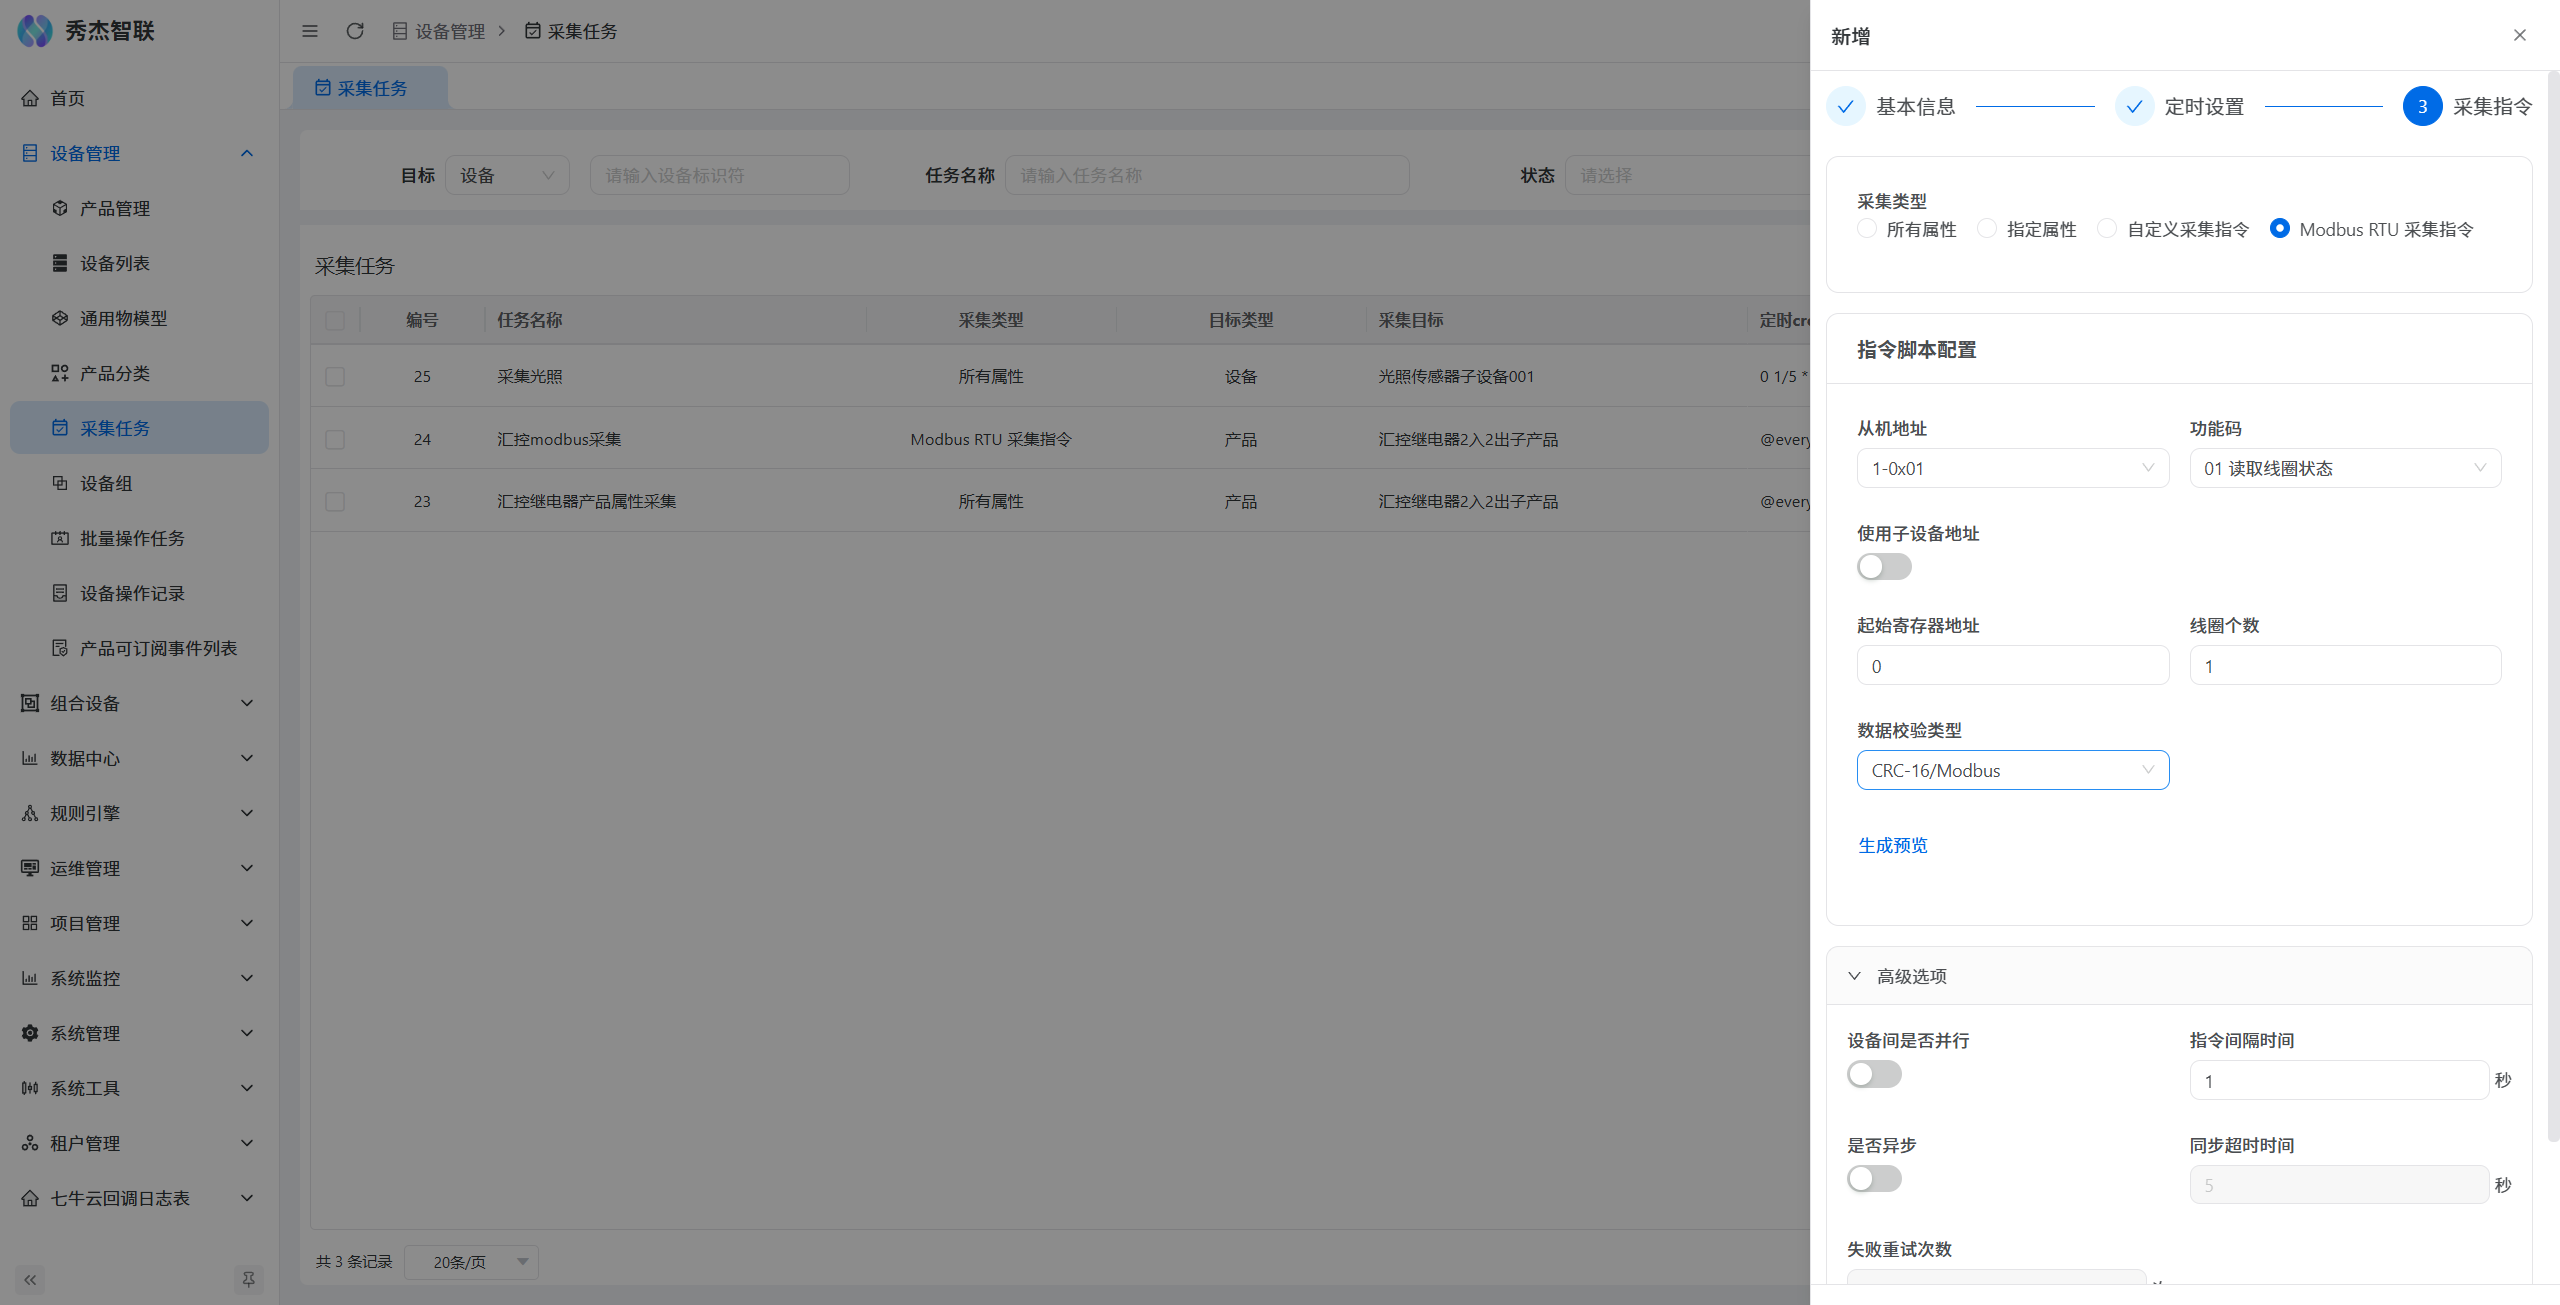Click the 设备列表 sidebar icon
This screenshot has height=1305, width=2560.
point(60,263)
